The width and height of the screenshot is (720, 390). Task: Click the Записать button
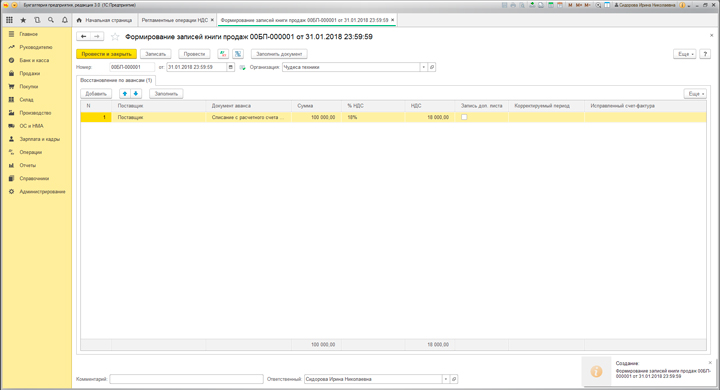tap(155, 54)
